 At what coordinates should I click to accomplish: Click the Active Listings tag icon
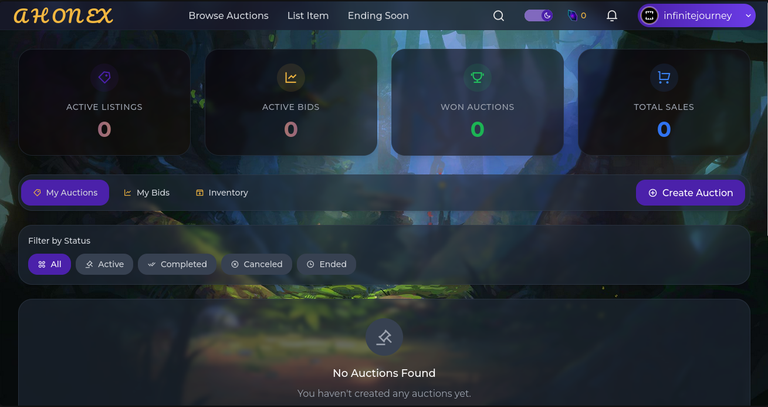(104, 77)
